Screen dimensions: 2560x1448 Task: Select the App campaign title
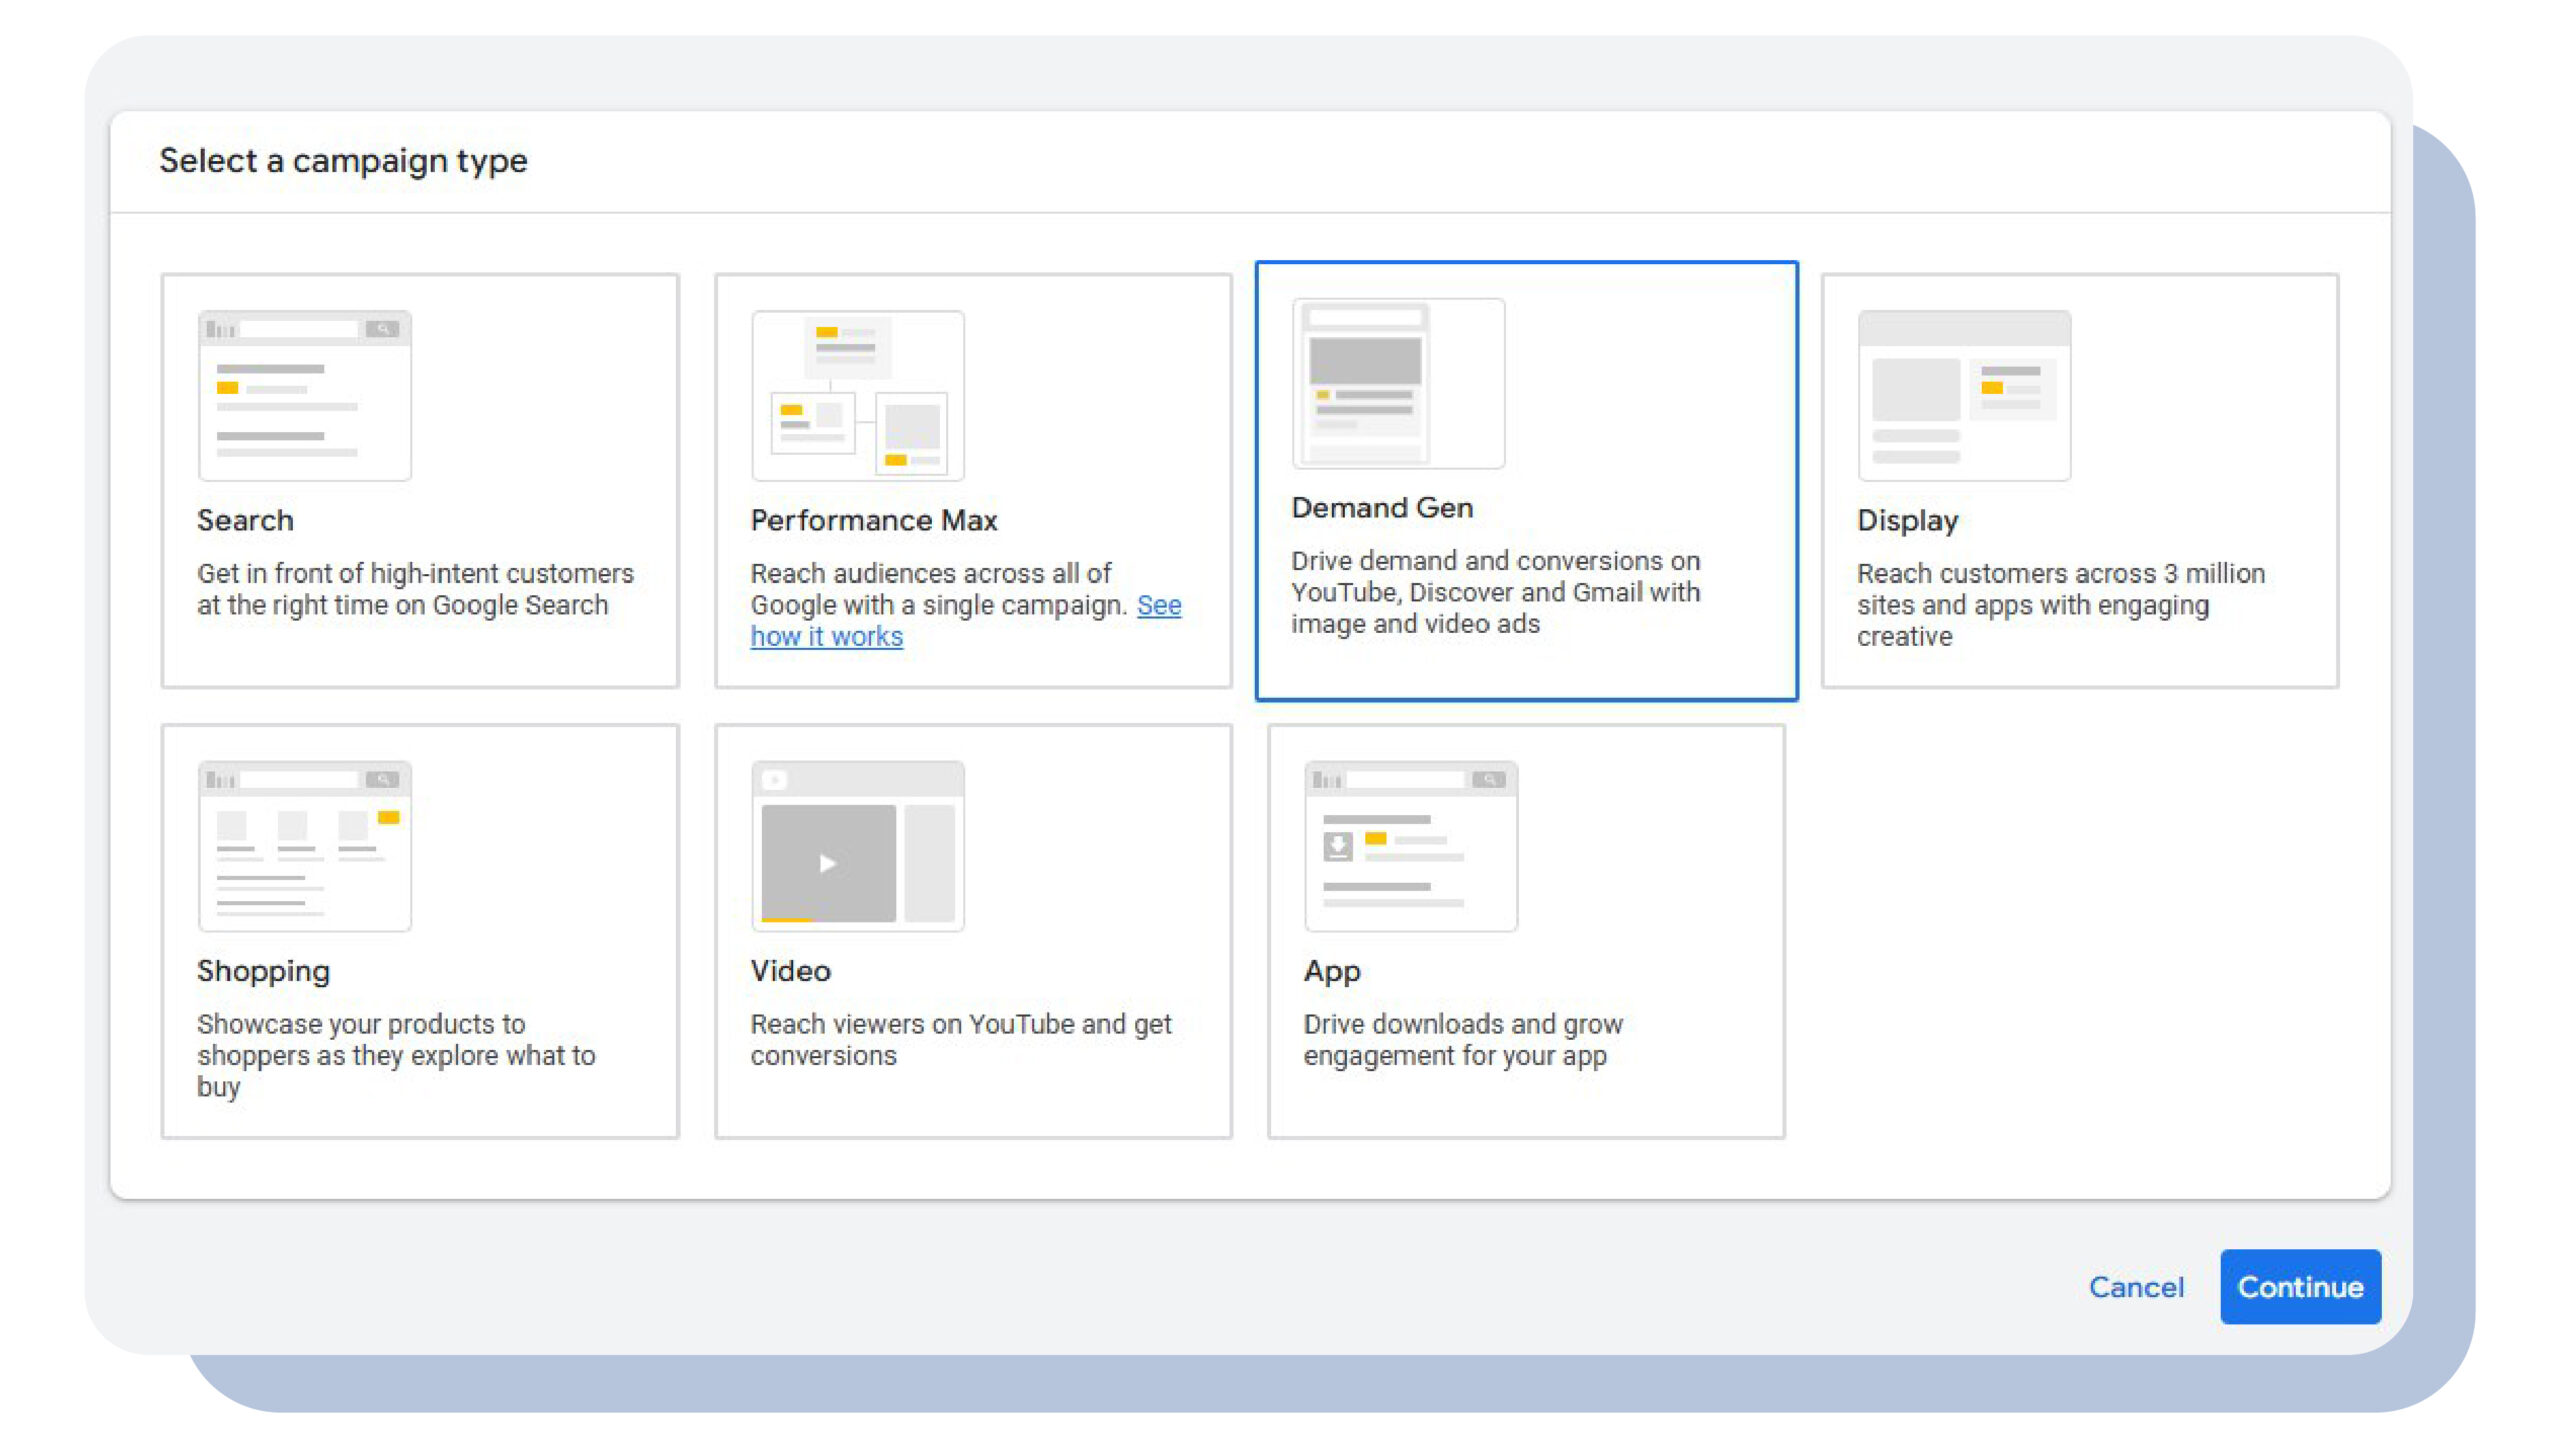[x=1332, y=972]
